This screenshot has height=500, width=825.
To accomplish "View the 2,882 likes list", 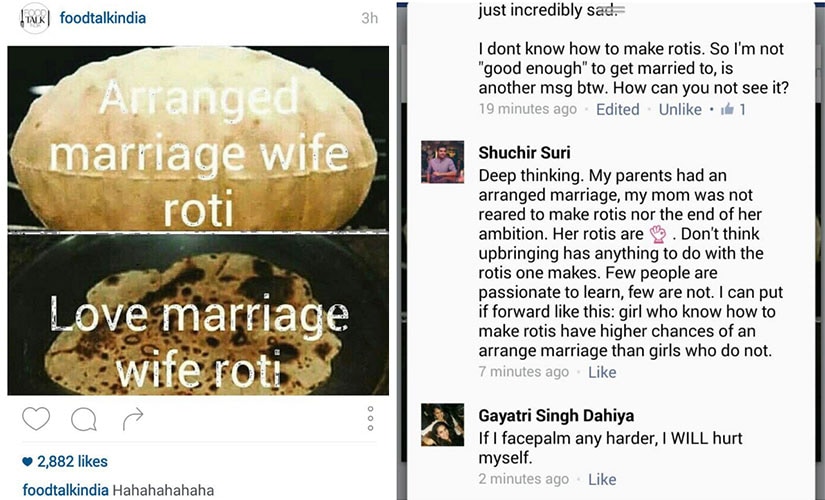I will click(x=72, y=462).
